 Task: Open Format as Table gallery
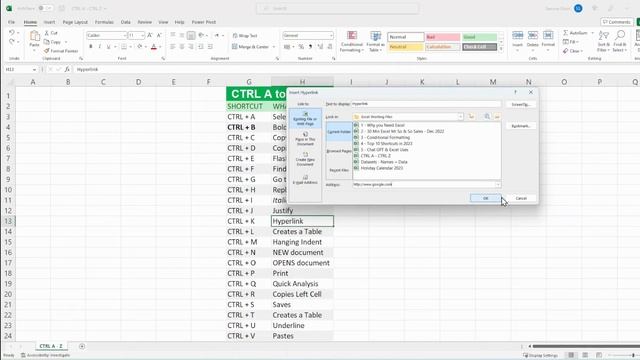(375, 41)
